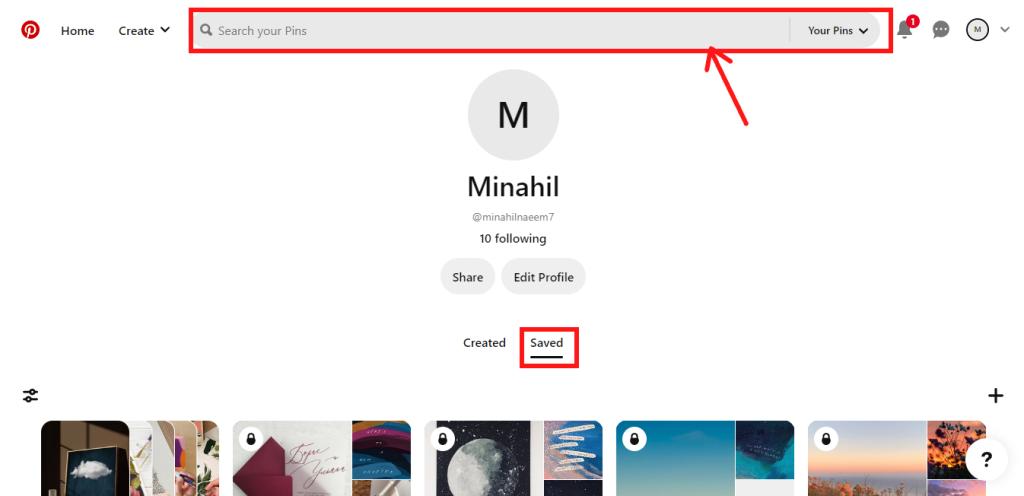Click the plus icon to add board
The height and width of the screenshot is (496, 1024).
995,396
